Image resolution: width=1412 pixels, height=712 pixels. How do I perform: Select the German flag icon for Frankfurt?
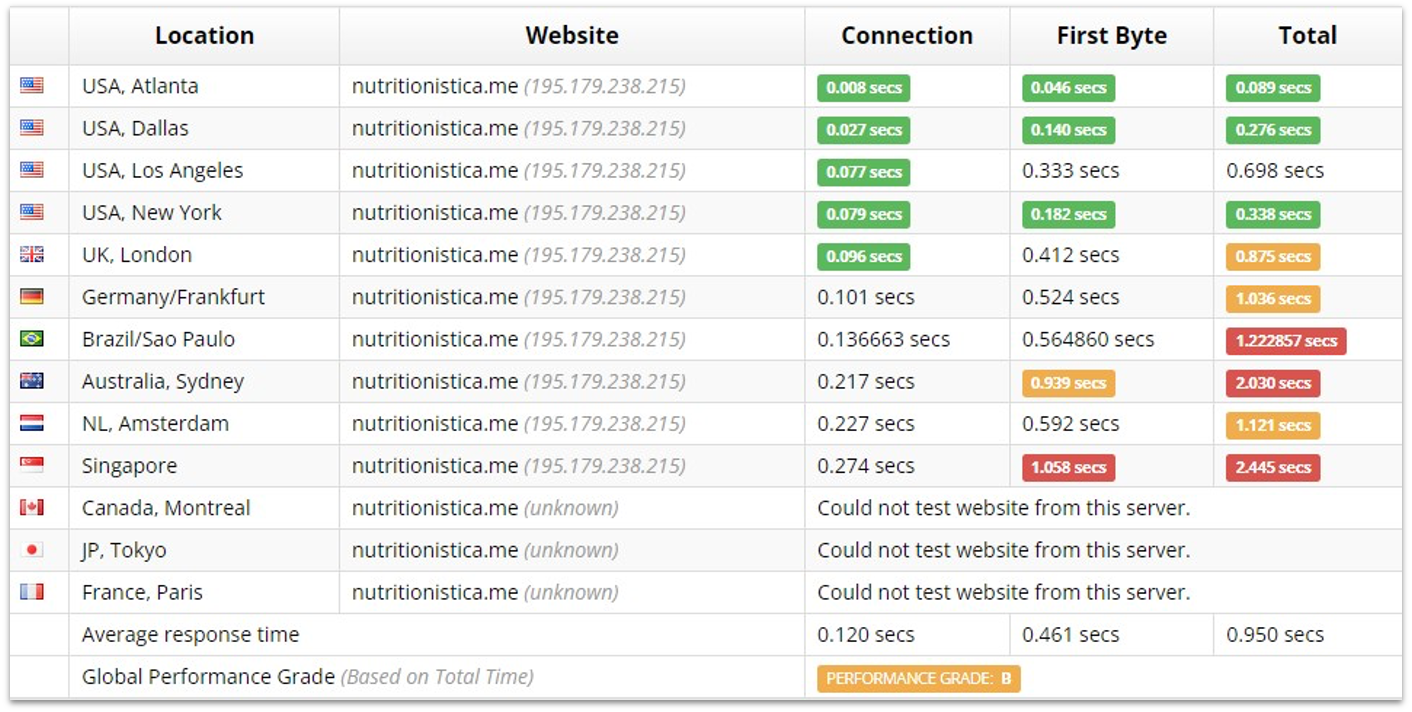[32, 297]
